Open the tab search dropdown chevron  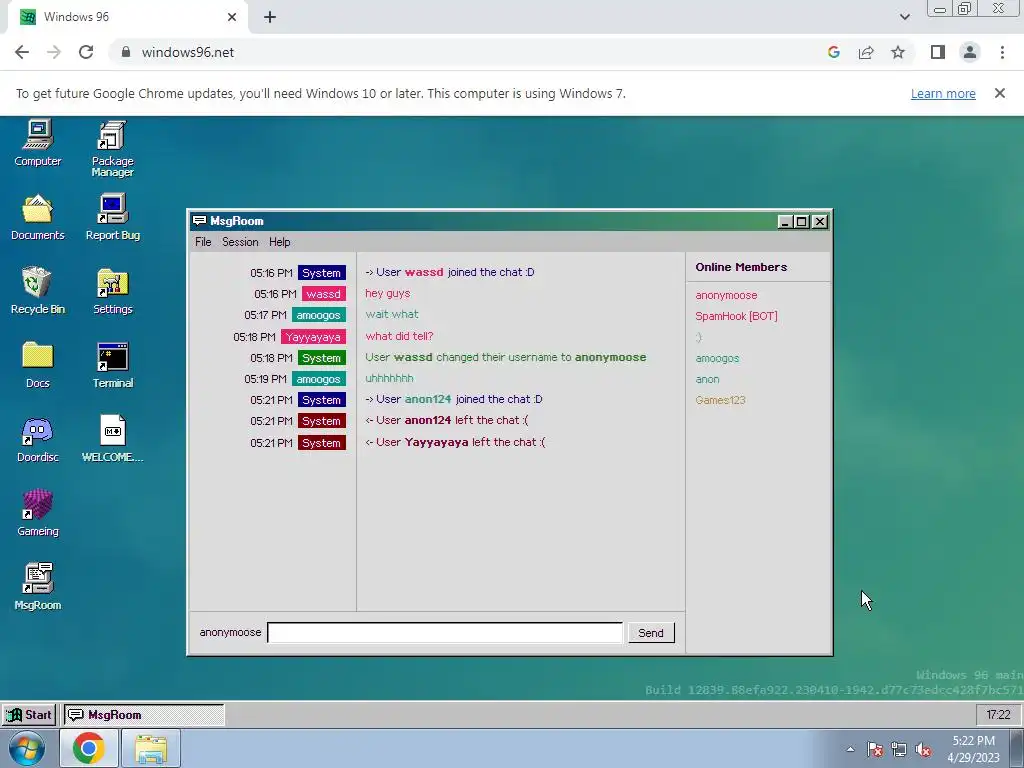pyautogui.click(x=904, y=18)
